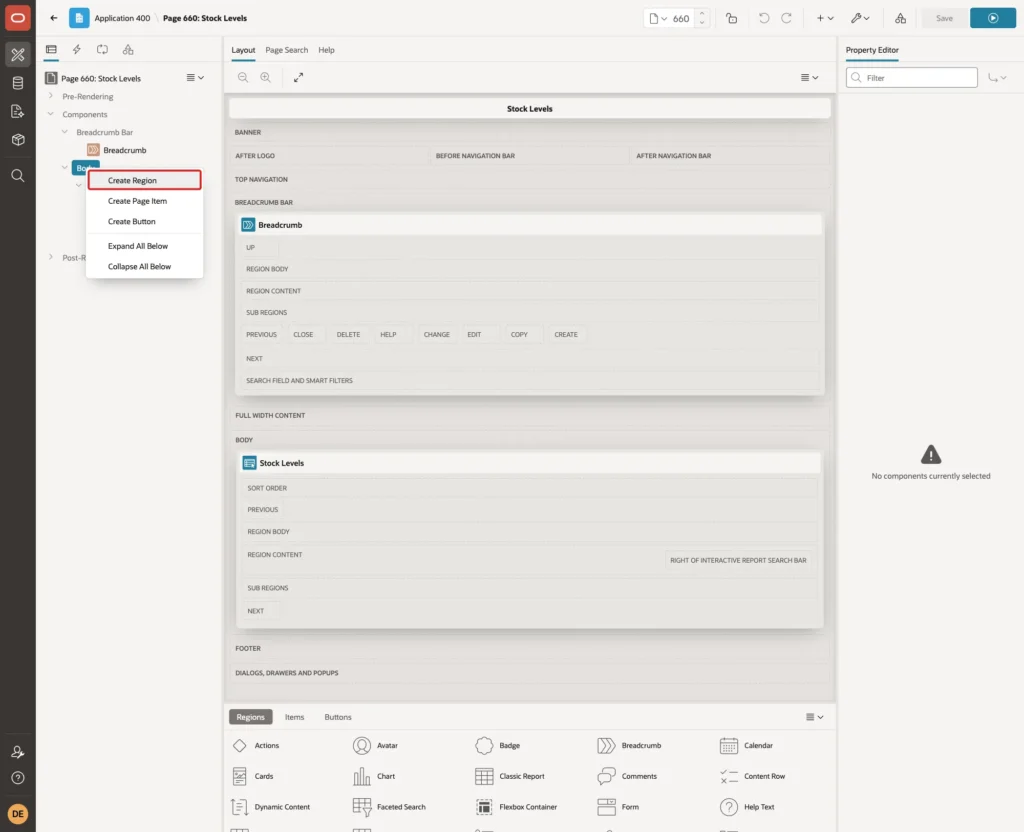Open the Utilities wrench menu
Viewport: 1024px width, 832px height.
859,18
